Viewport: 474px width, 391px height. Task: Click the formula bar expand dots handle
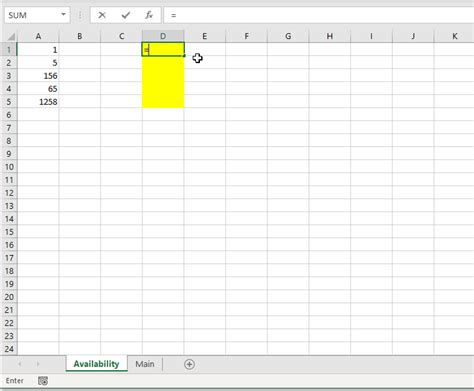pyautogui.click(x=80, y=15)
